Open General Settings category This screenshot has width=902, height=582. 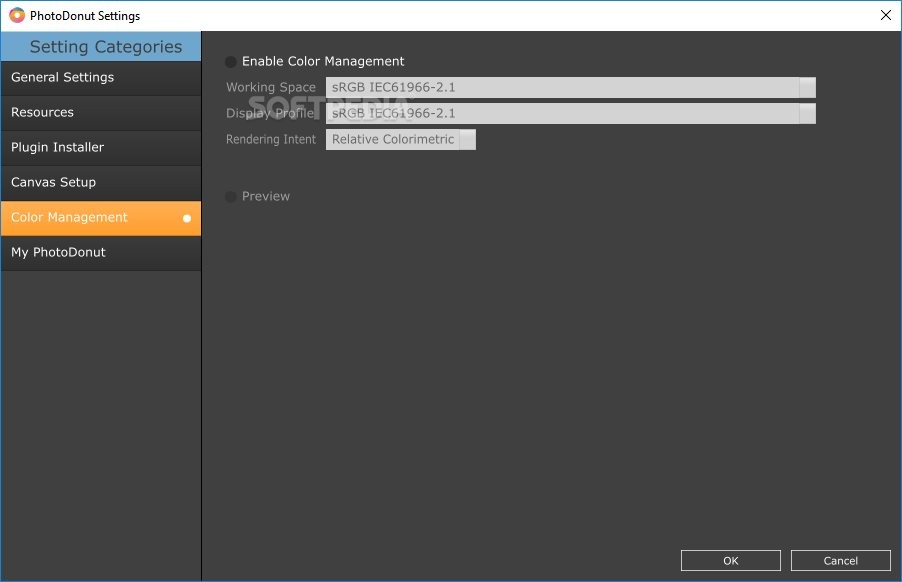click(101, 78)
